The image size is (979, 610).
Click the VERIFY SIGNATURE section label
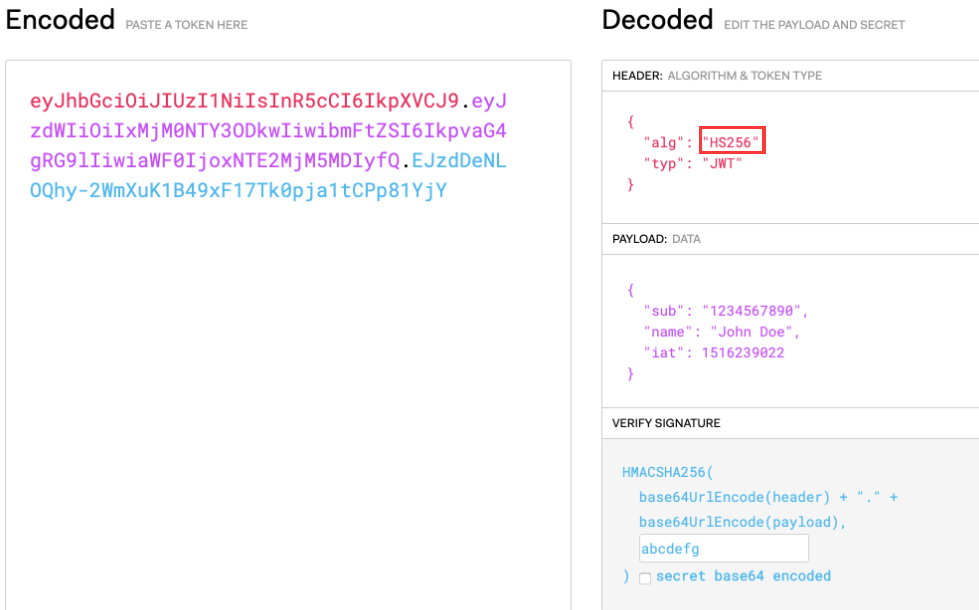(x=666, y=423)
